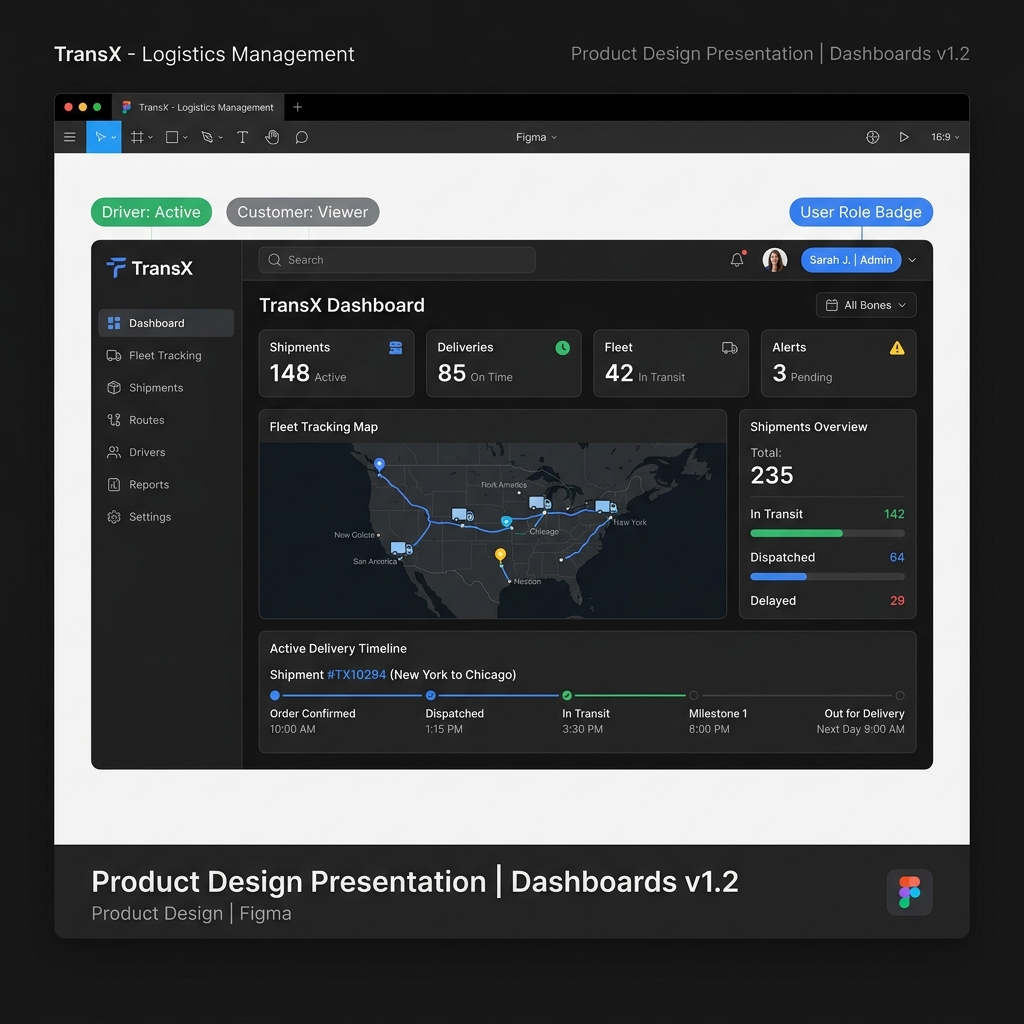Click the Settings gear icon in sidebar
Image resolution: width=1024 pixels, height=1024 pixels.
click(114, 517)
